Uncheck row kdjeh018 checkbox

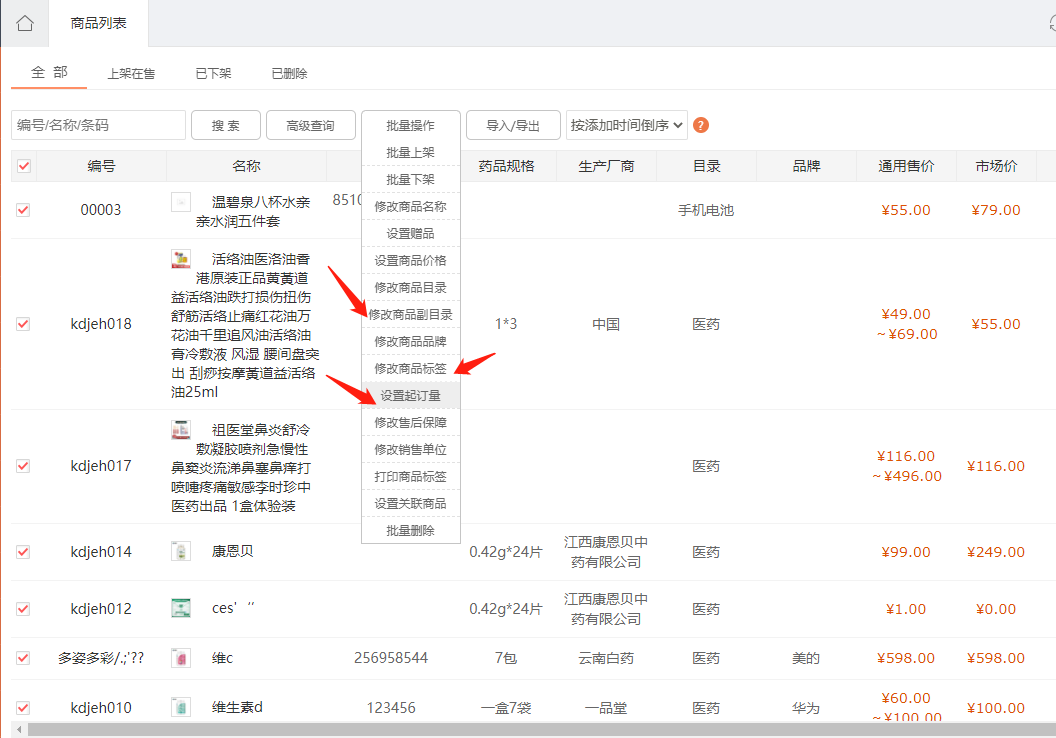pos(23,324)
